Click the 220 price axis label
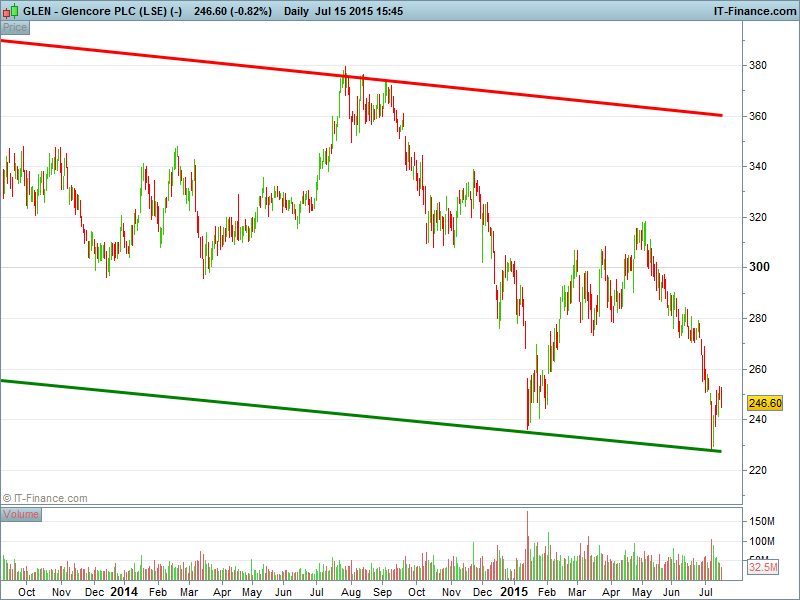 pyautogui.click(x=758, y=470)
